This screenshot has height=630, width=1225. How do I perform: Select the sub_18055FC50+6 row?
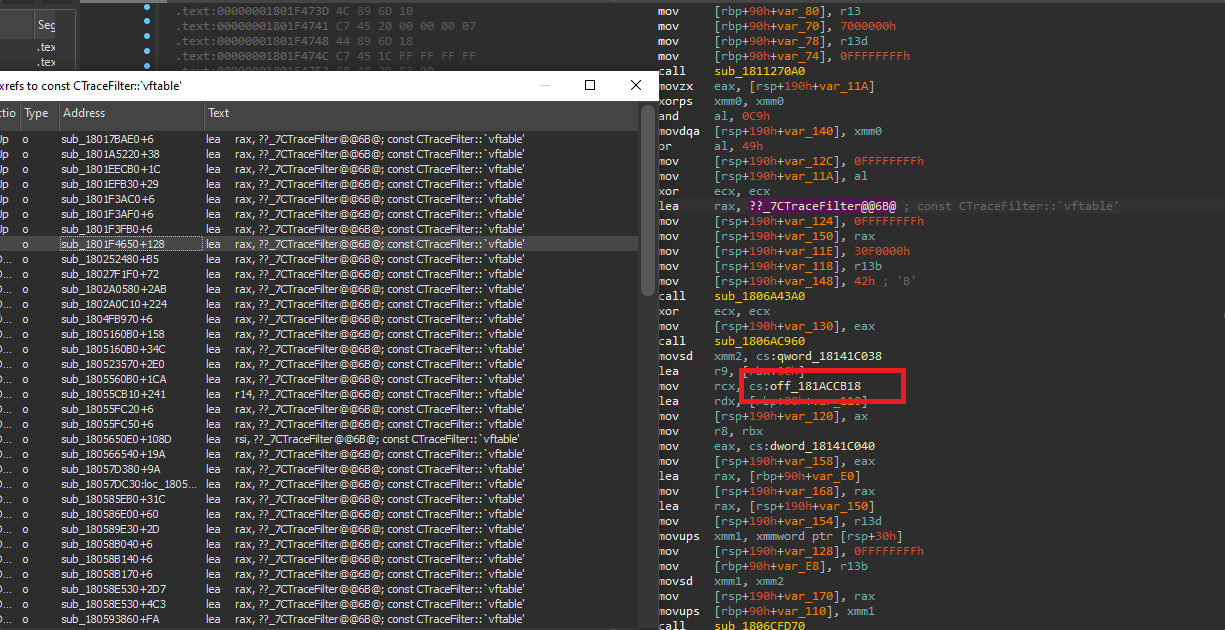pos(319,424)
